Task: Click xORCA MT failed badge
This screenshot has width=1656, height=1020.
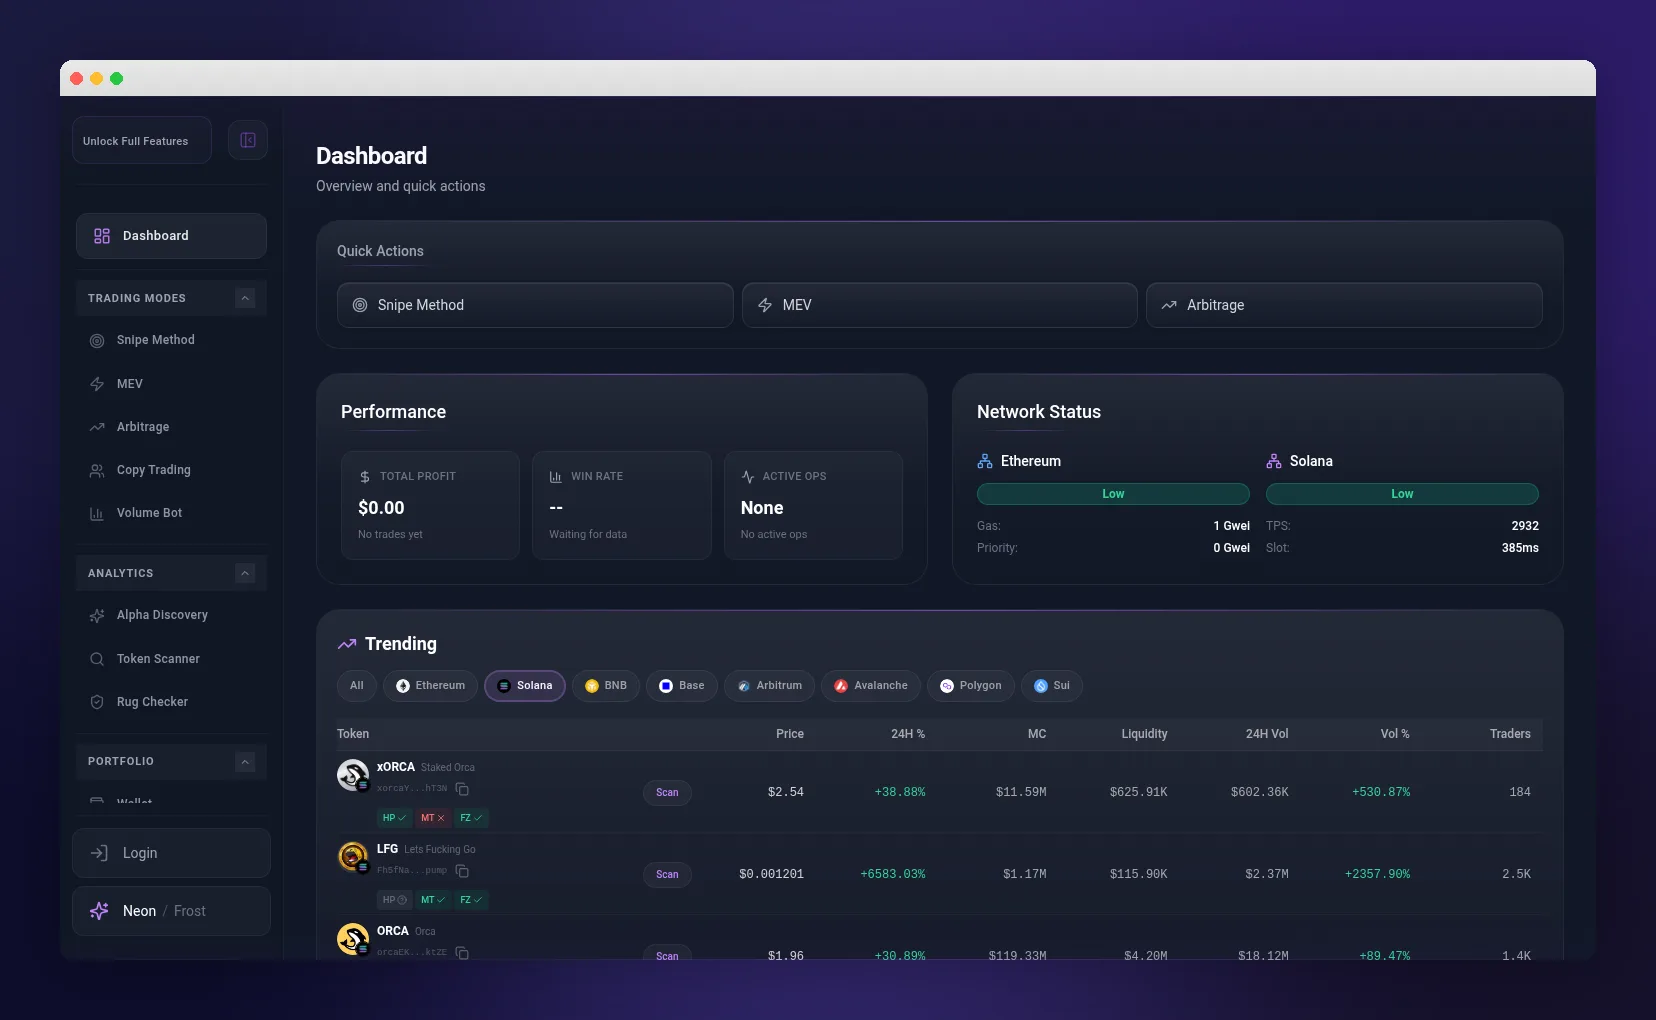Action: click(x=432, y=818)
